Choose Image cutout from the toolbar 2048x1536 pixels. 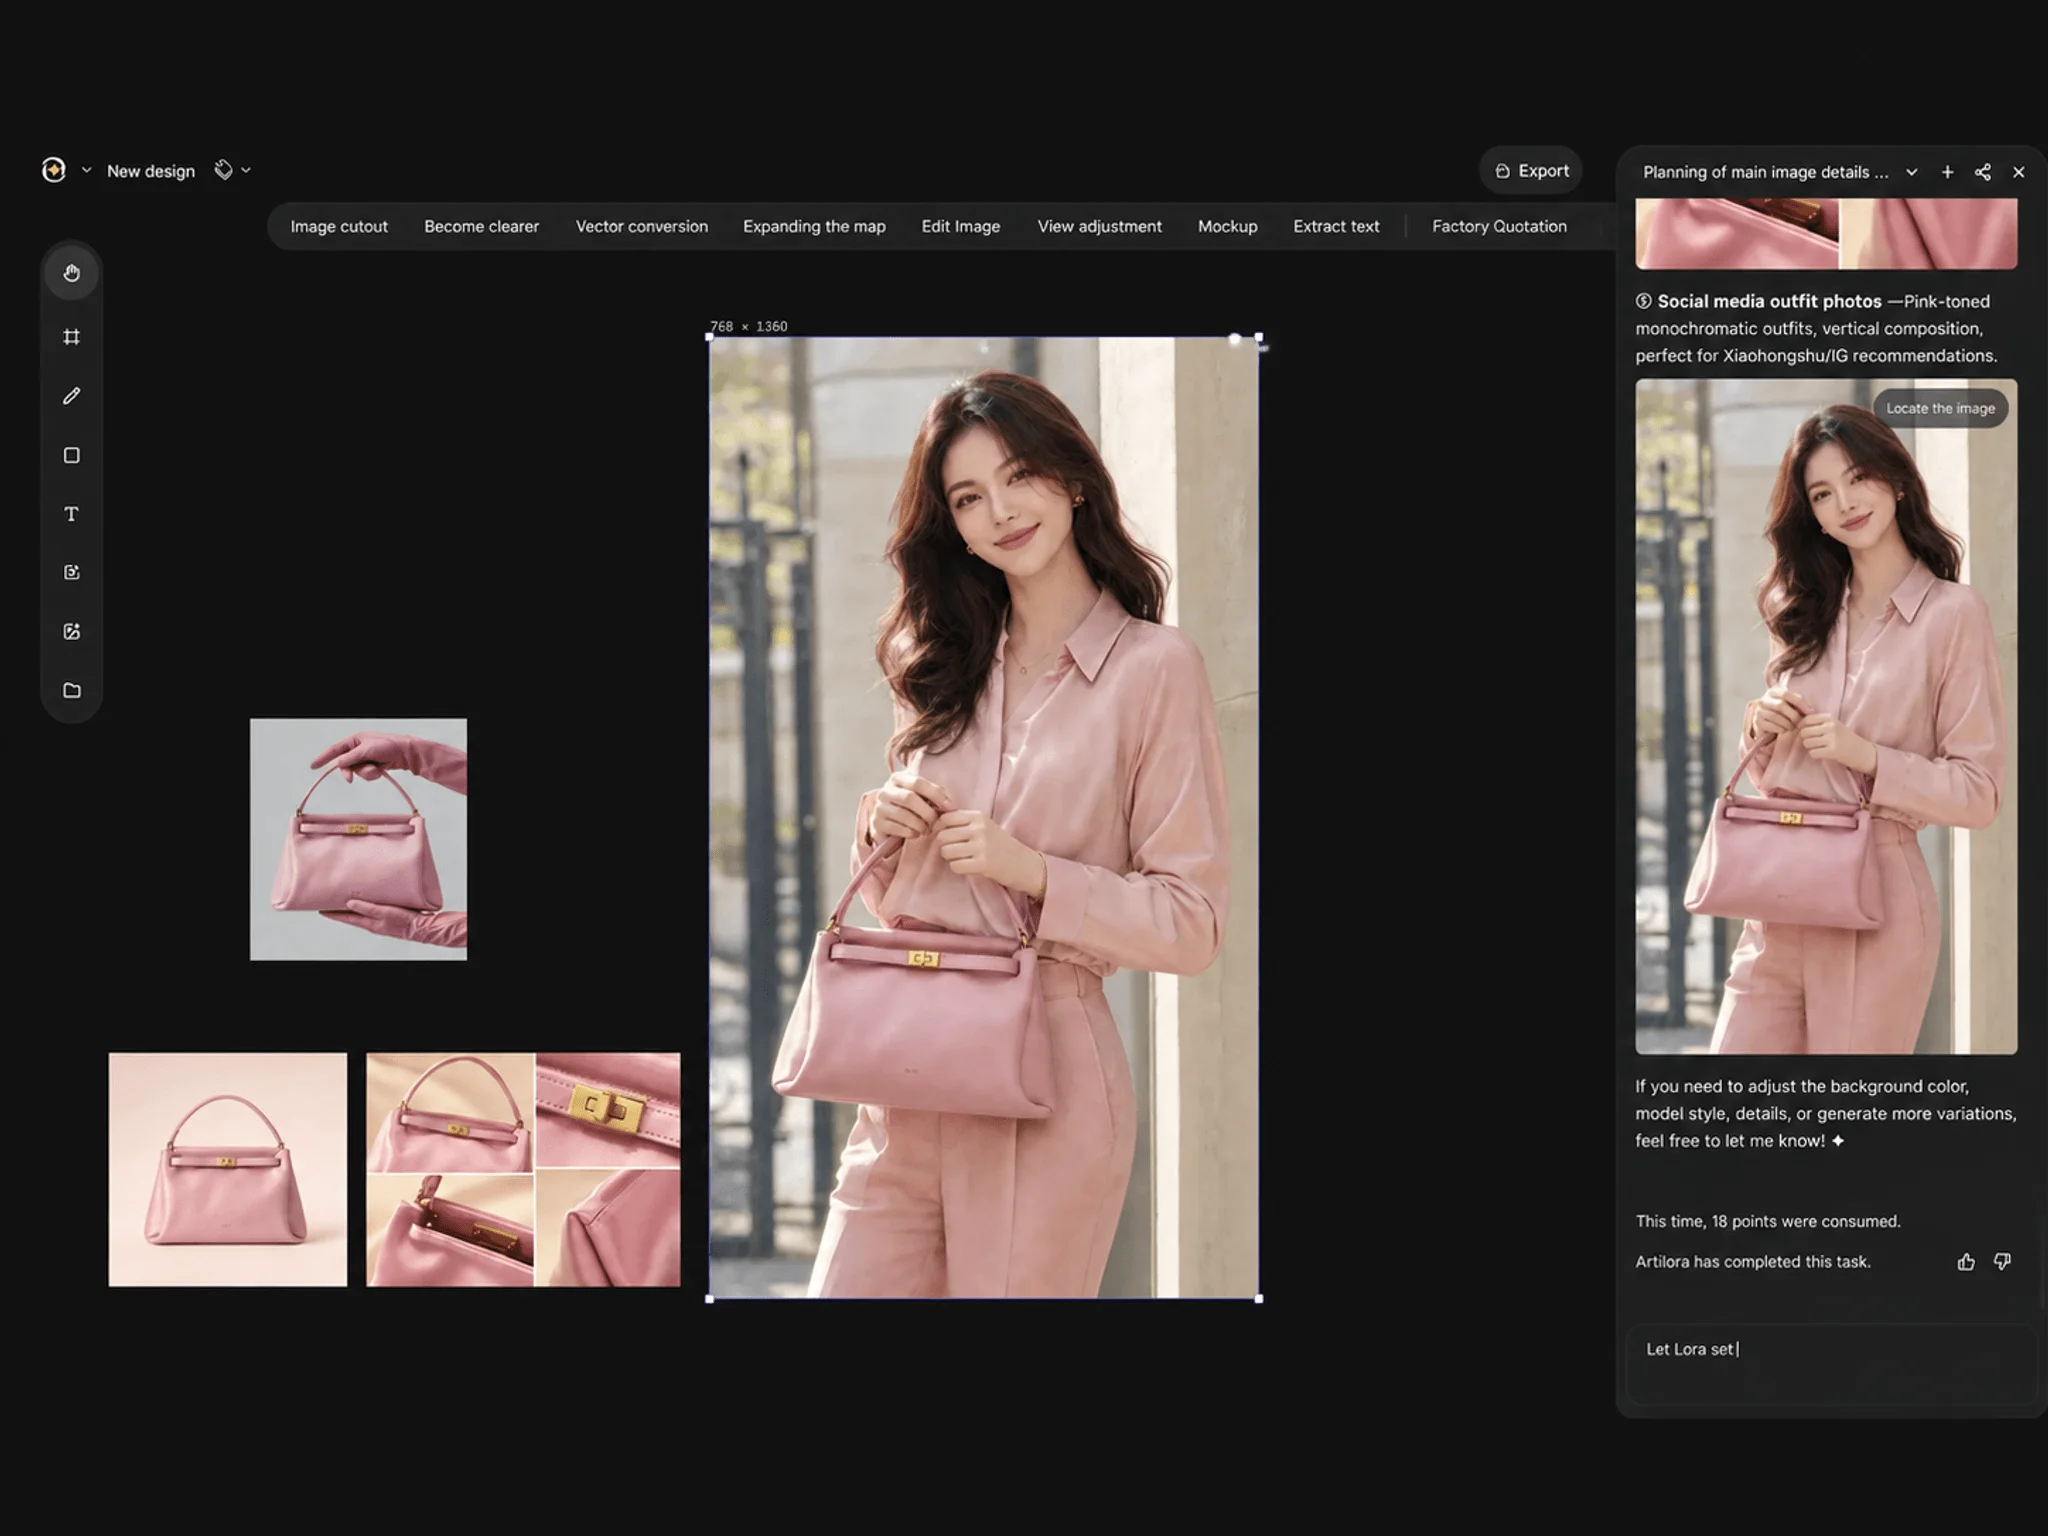[339, 226]
